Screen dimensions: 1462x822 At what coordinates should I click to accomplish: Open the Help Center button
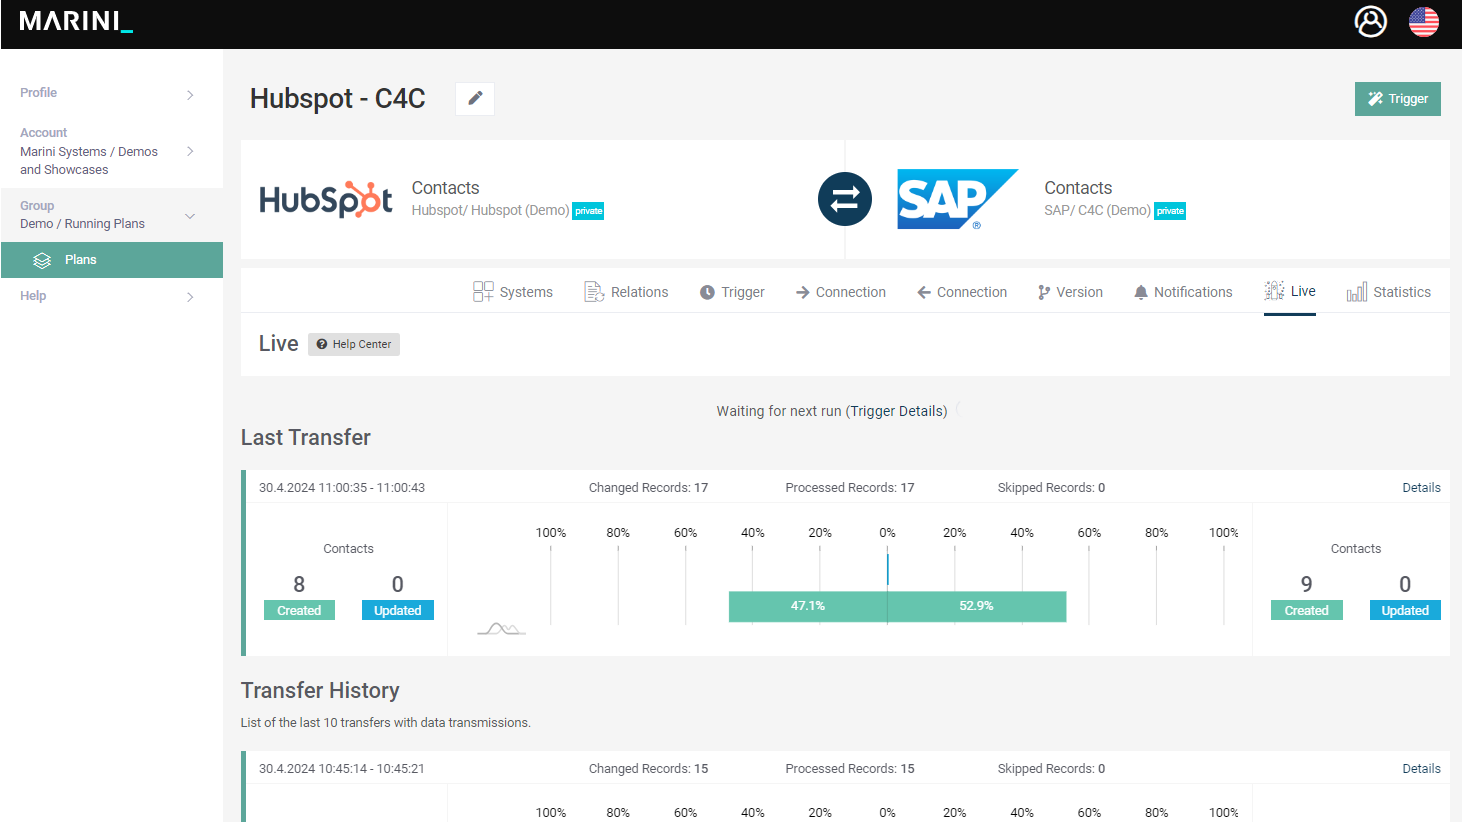pyautogui.click(x=354, y=344)
